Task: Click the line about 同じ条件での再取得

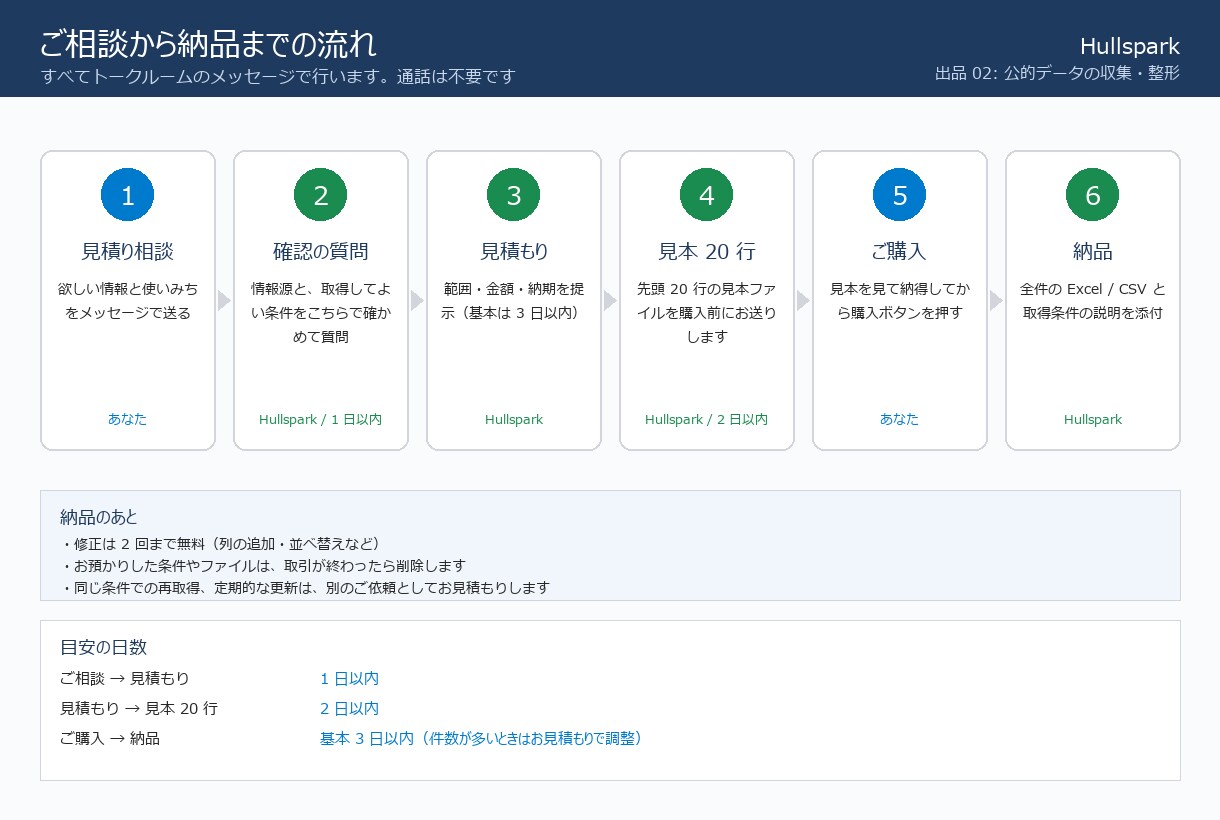Action: [x=305, y=587]
